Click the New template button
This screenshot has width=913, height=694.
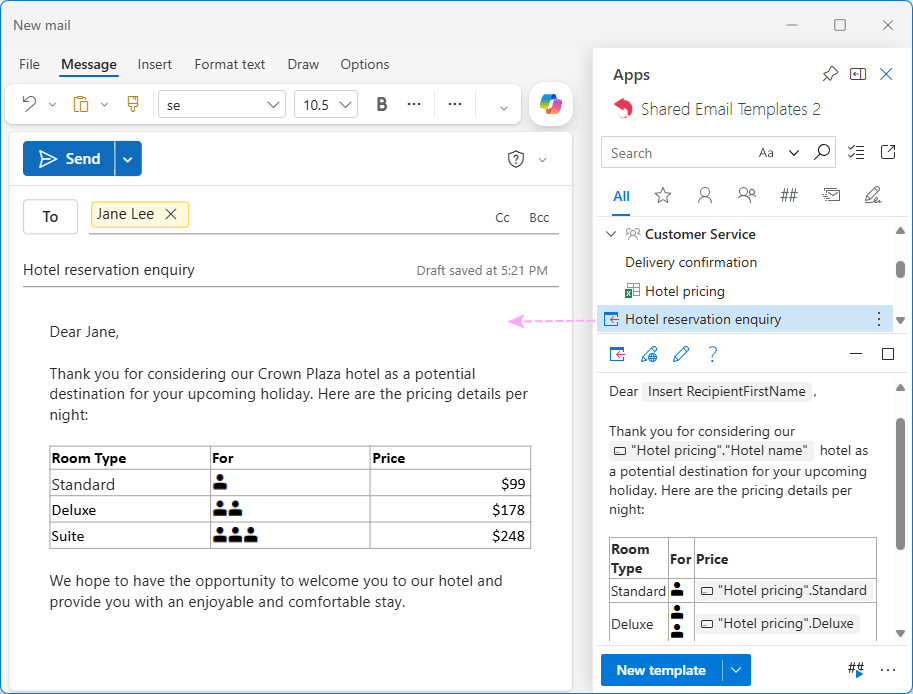661,670
